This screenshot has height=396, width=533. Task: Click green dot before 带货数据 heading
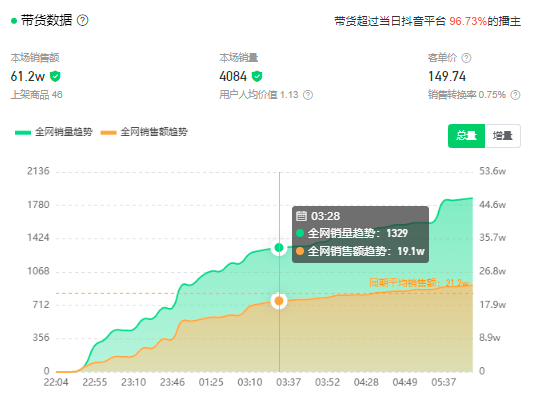(14, 21)
